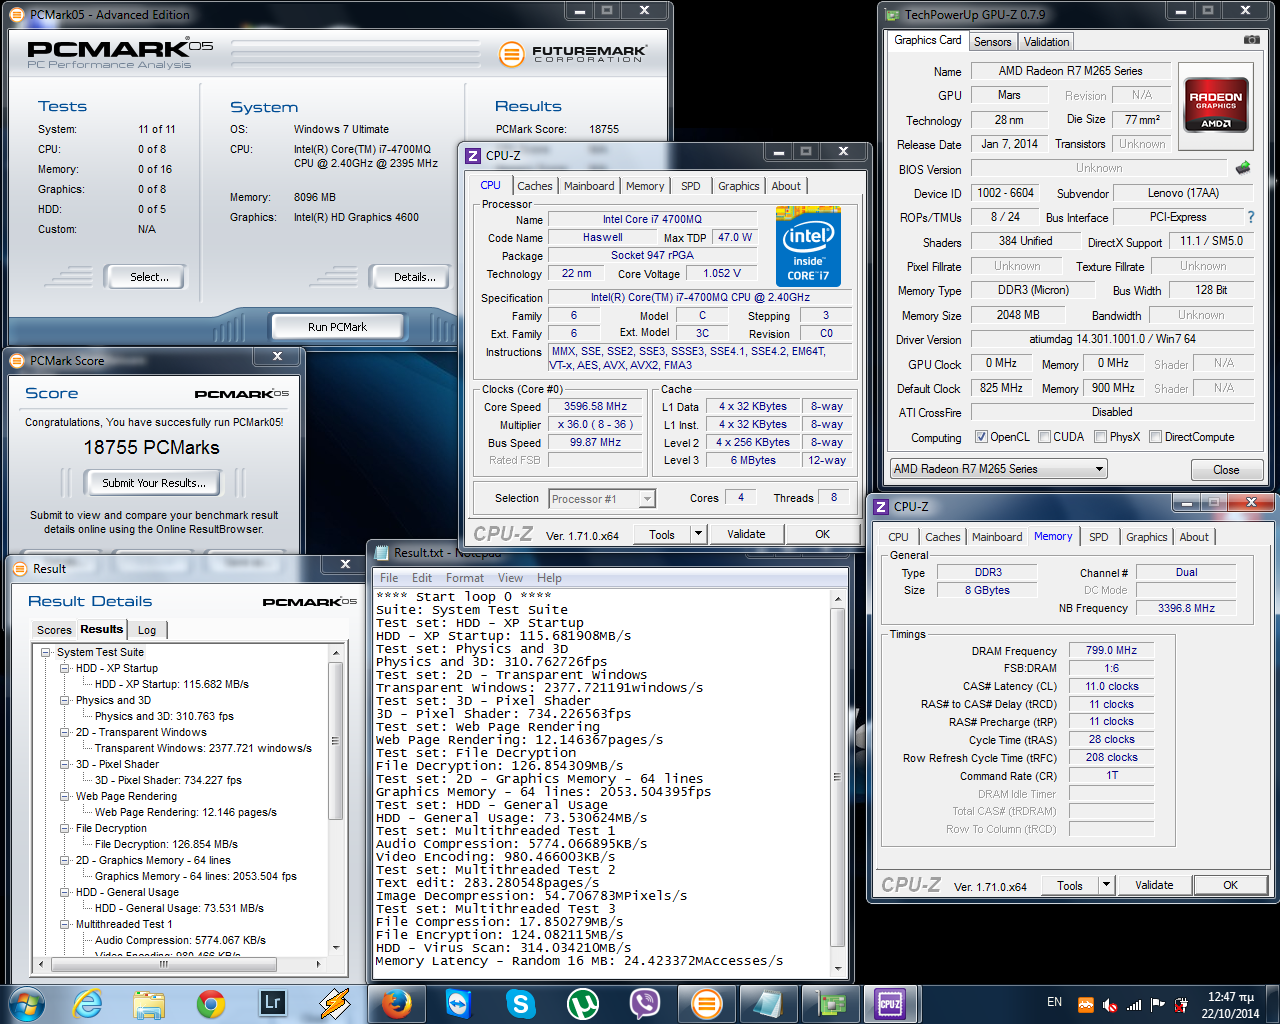Open Tools dropdown arrow in CPU-Z CPU window
Image resolution: width=1280 pixels, height=1024 pixels.
click(699, 534)
